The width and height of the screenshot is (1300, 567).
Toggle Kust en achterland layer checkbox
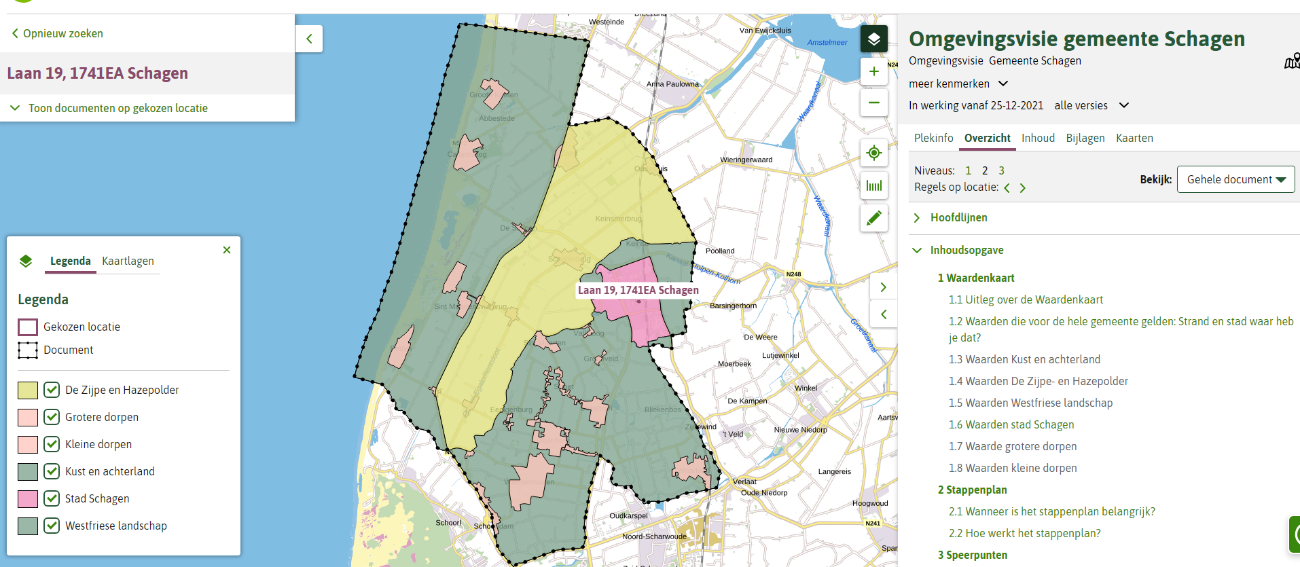coord(52,471)
